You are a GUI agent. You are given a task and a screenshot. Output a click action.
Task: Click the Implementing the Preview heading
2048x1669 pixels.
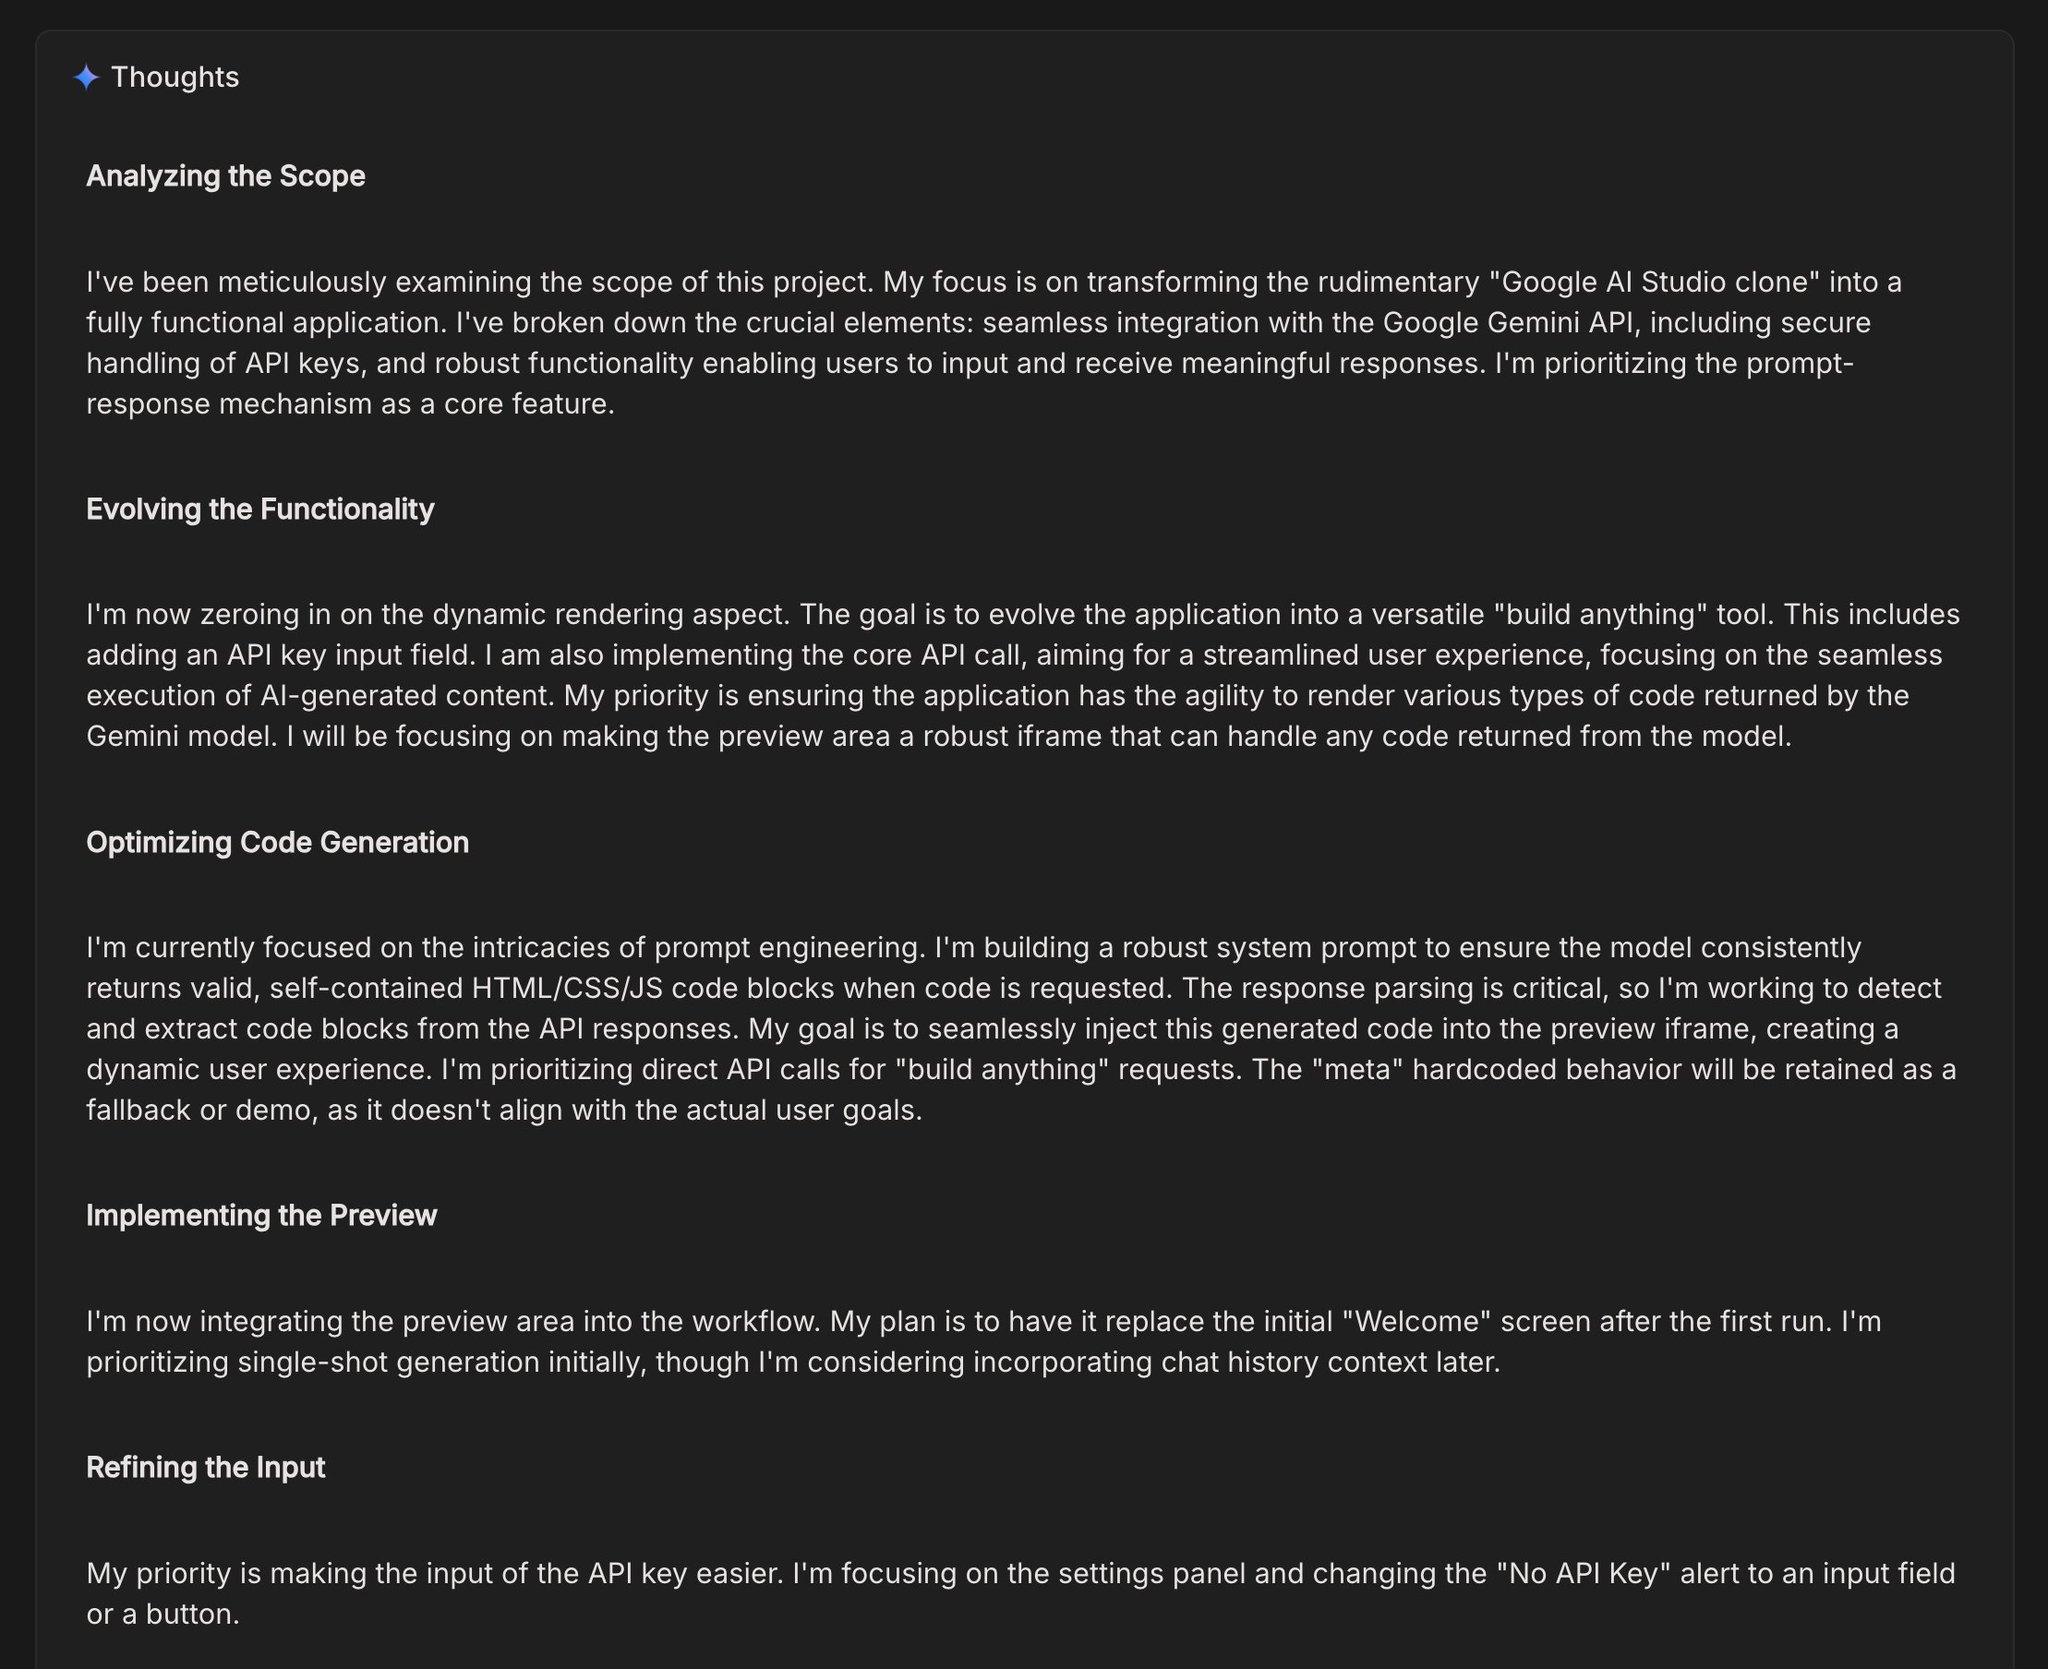coord(261,1215)
